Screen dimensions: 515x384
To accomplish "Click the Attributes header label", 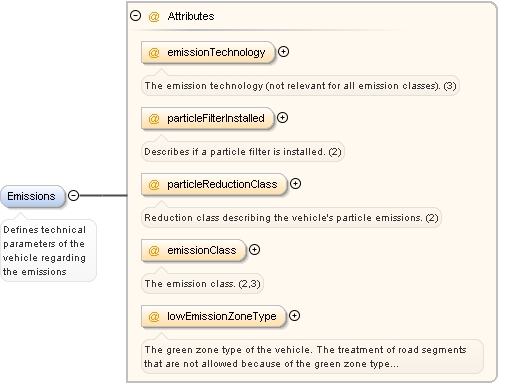I will click(x=191, y=16).
